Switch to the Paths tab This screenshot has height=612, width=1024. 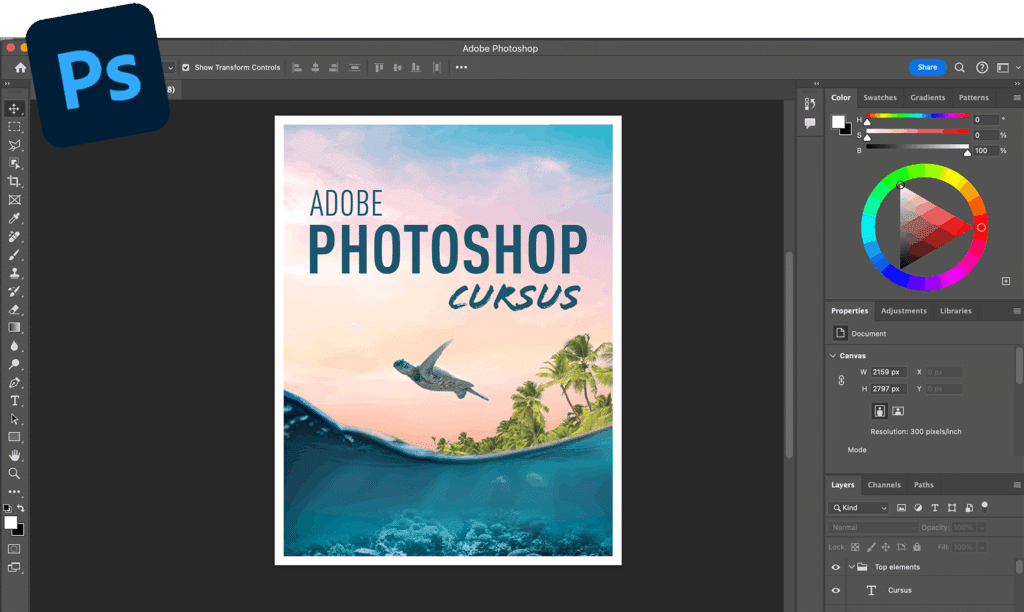pyautogui.click(x=923, y=485)
